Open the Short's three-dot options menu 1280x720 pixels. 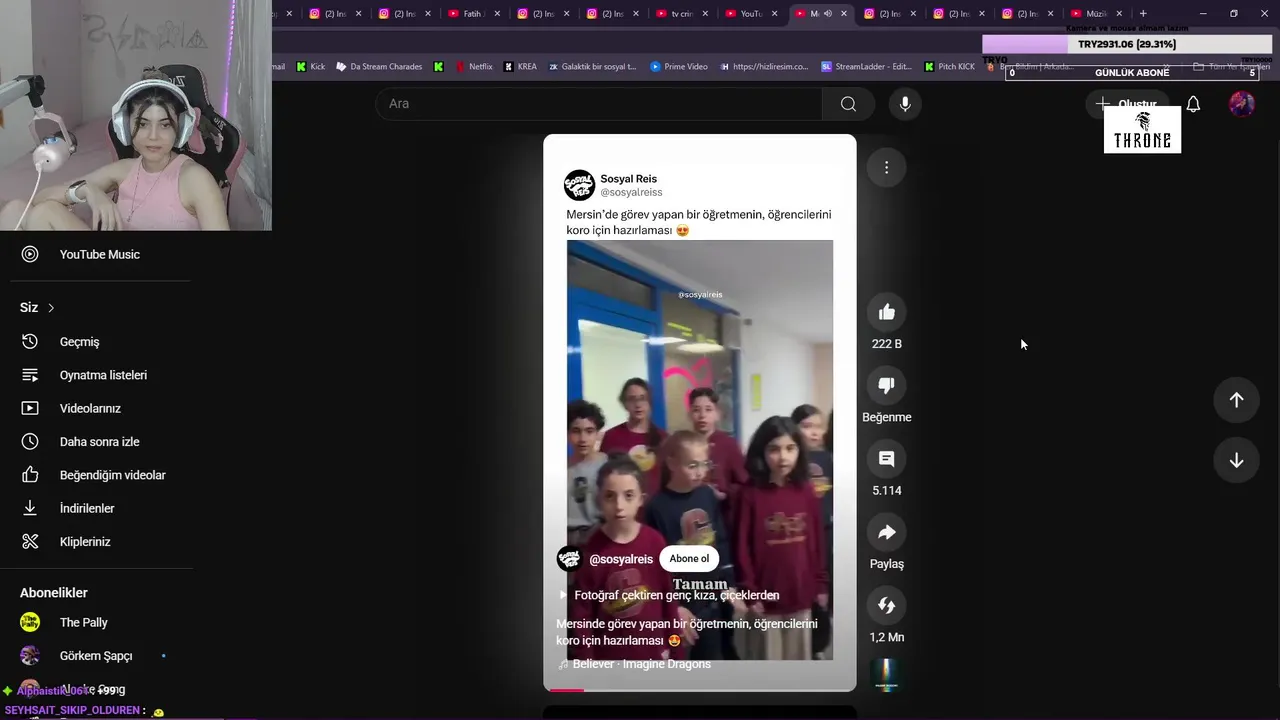[x=886, y=167]
